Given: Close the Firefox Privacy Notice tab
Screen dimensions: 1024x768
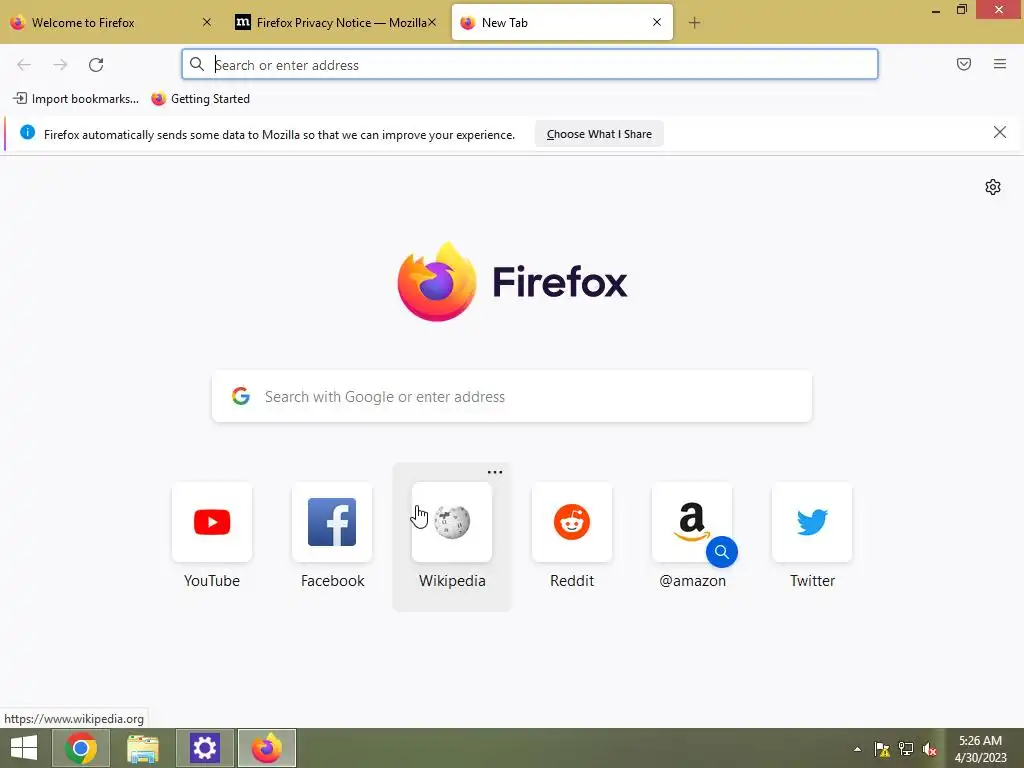Looking at the screenshot, I should click(x=432, y=22).
